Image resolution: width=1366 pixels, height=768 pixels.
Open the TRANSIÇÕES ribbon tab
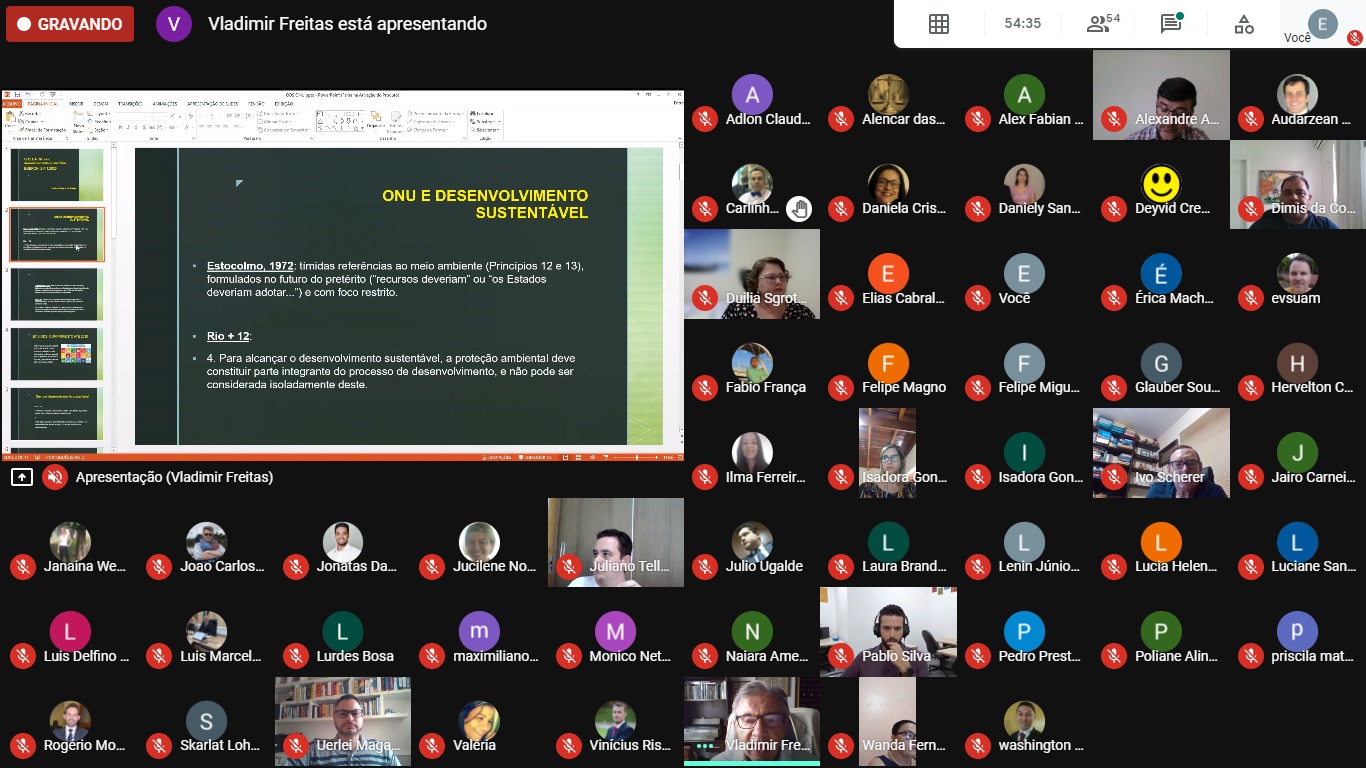pyautogui.click(x=129, y=103)
